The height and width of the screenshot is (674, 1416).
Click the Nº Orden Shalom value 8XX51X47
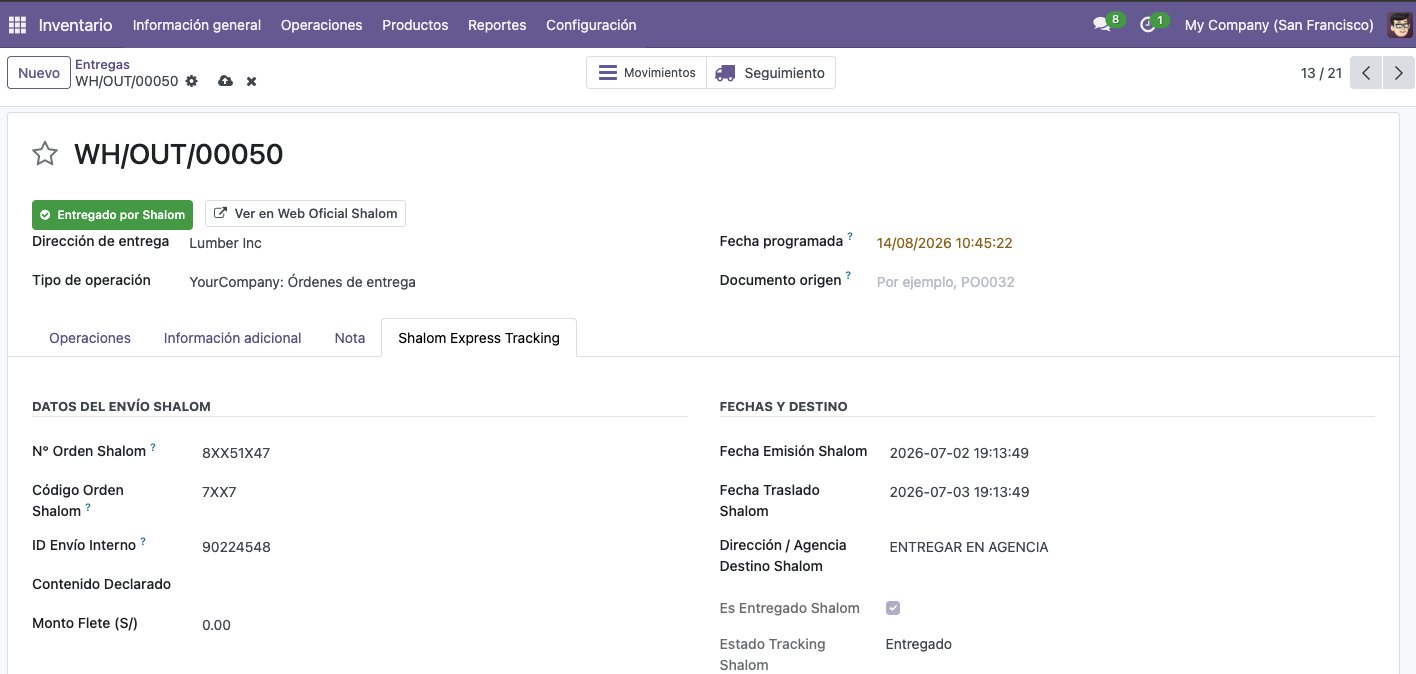click(x=236, y=453)
